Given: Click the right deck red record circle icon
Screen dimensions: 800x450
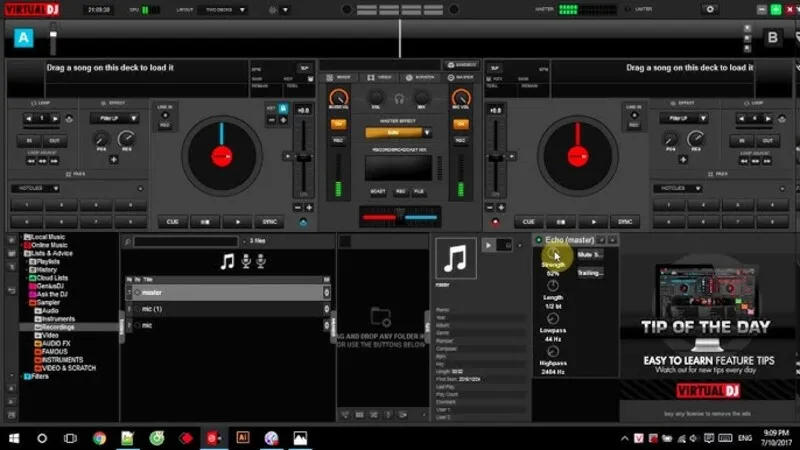Looking at the screenshot, I should [x=495, y=222].
